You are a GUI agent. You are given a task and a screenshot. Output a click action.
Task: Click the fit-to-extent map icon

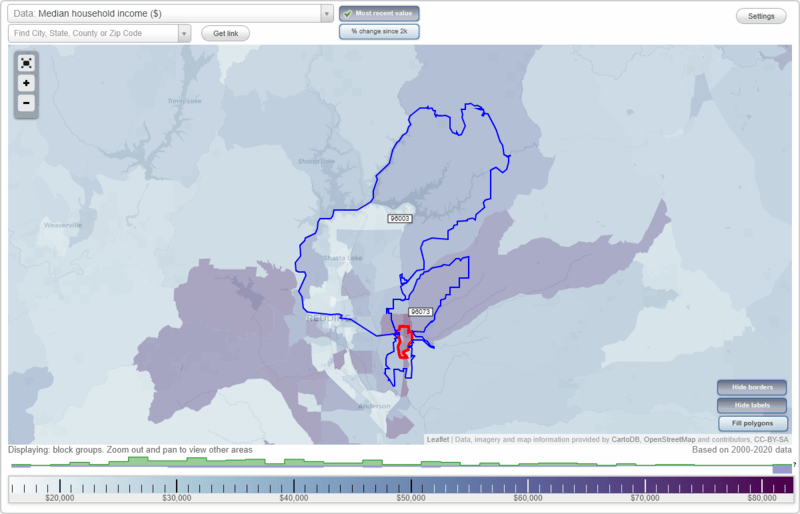pos(26,63)
